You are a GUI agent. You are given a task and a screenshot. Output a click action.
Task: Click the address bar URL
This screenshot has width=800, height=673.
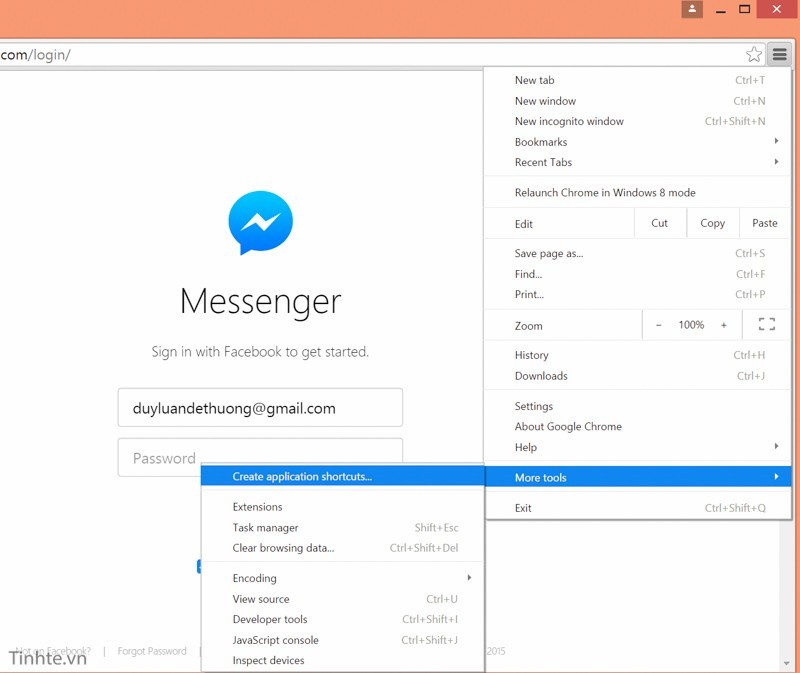[35, 55]
